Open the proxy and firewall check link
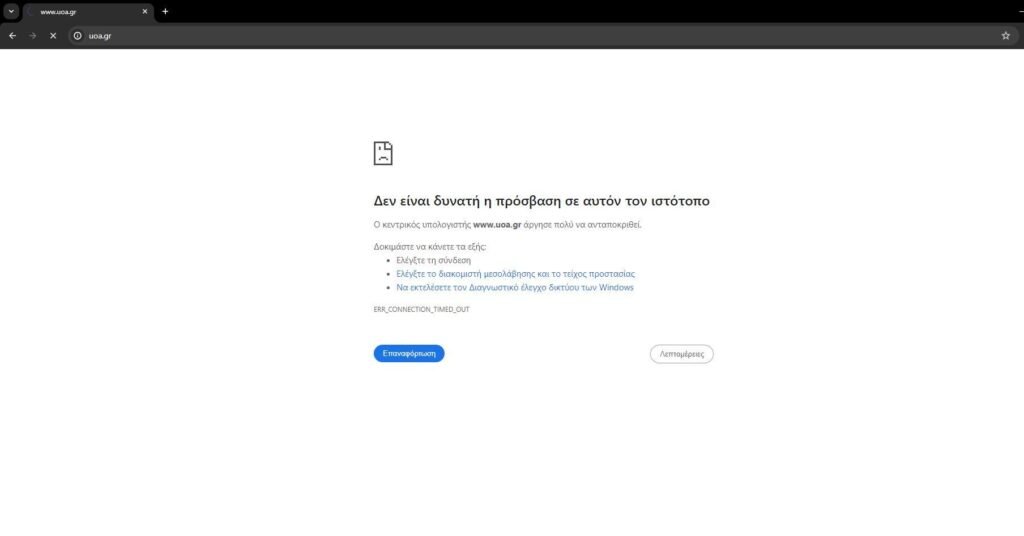 (x=515, y=273)
